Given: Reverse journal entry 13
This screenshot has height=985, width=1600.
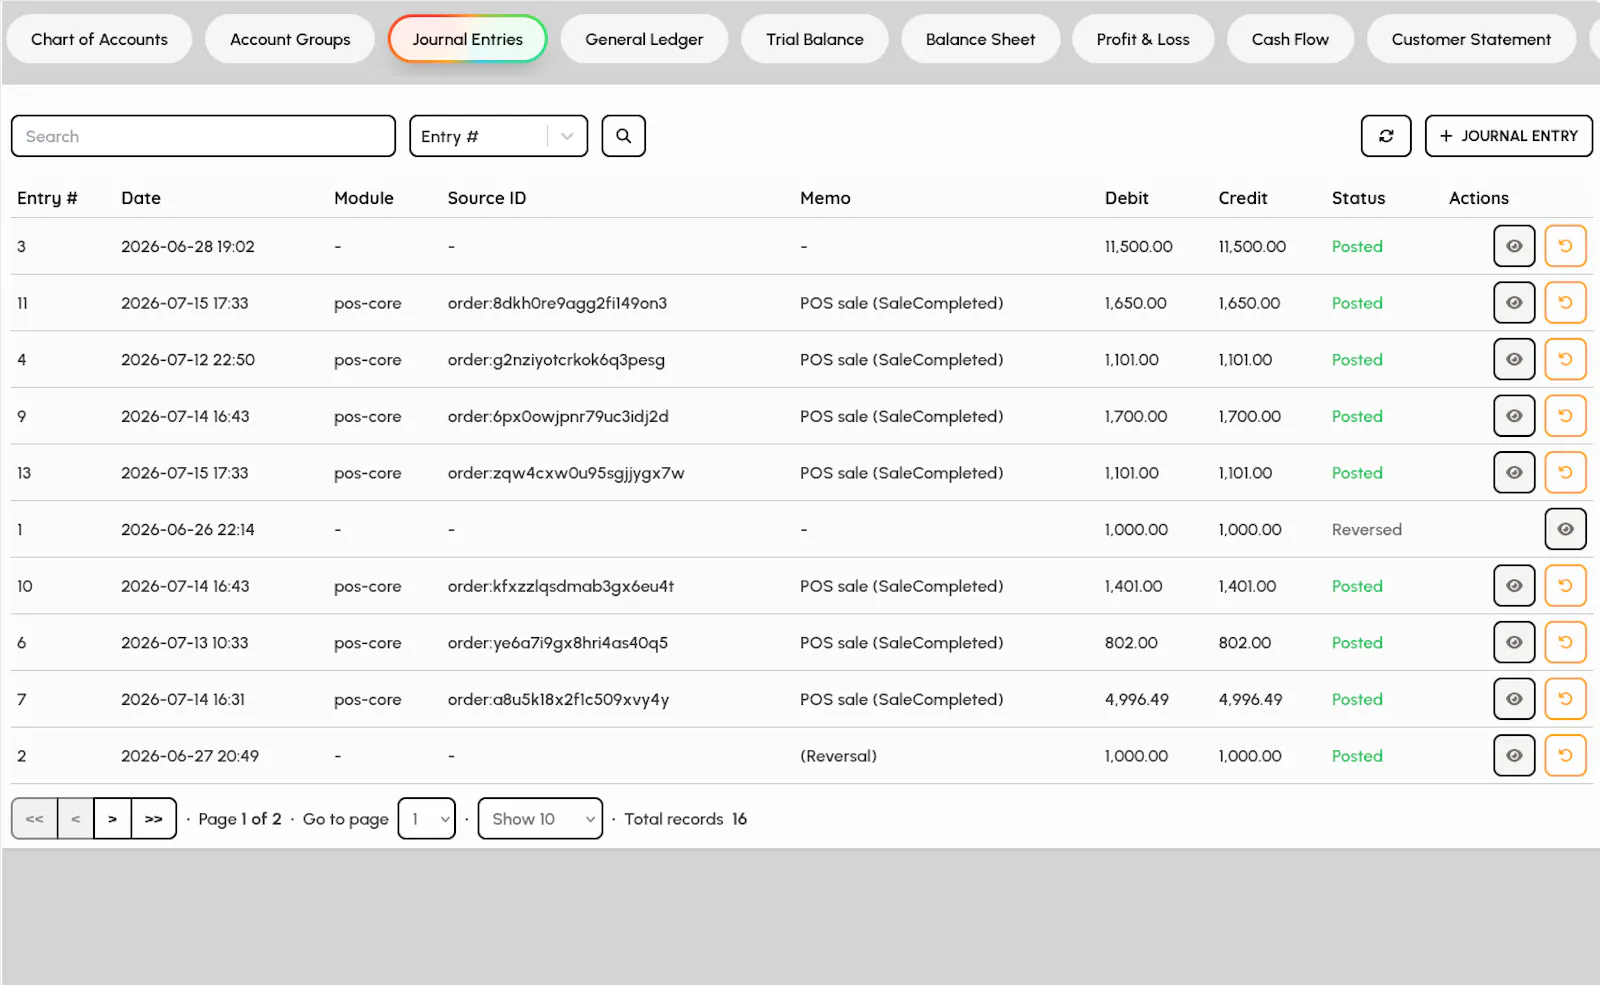Looking at the screenshot, I should click(1565, 473).
